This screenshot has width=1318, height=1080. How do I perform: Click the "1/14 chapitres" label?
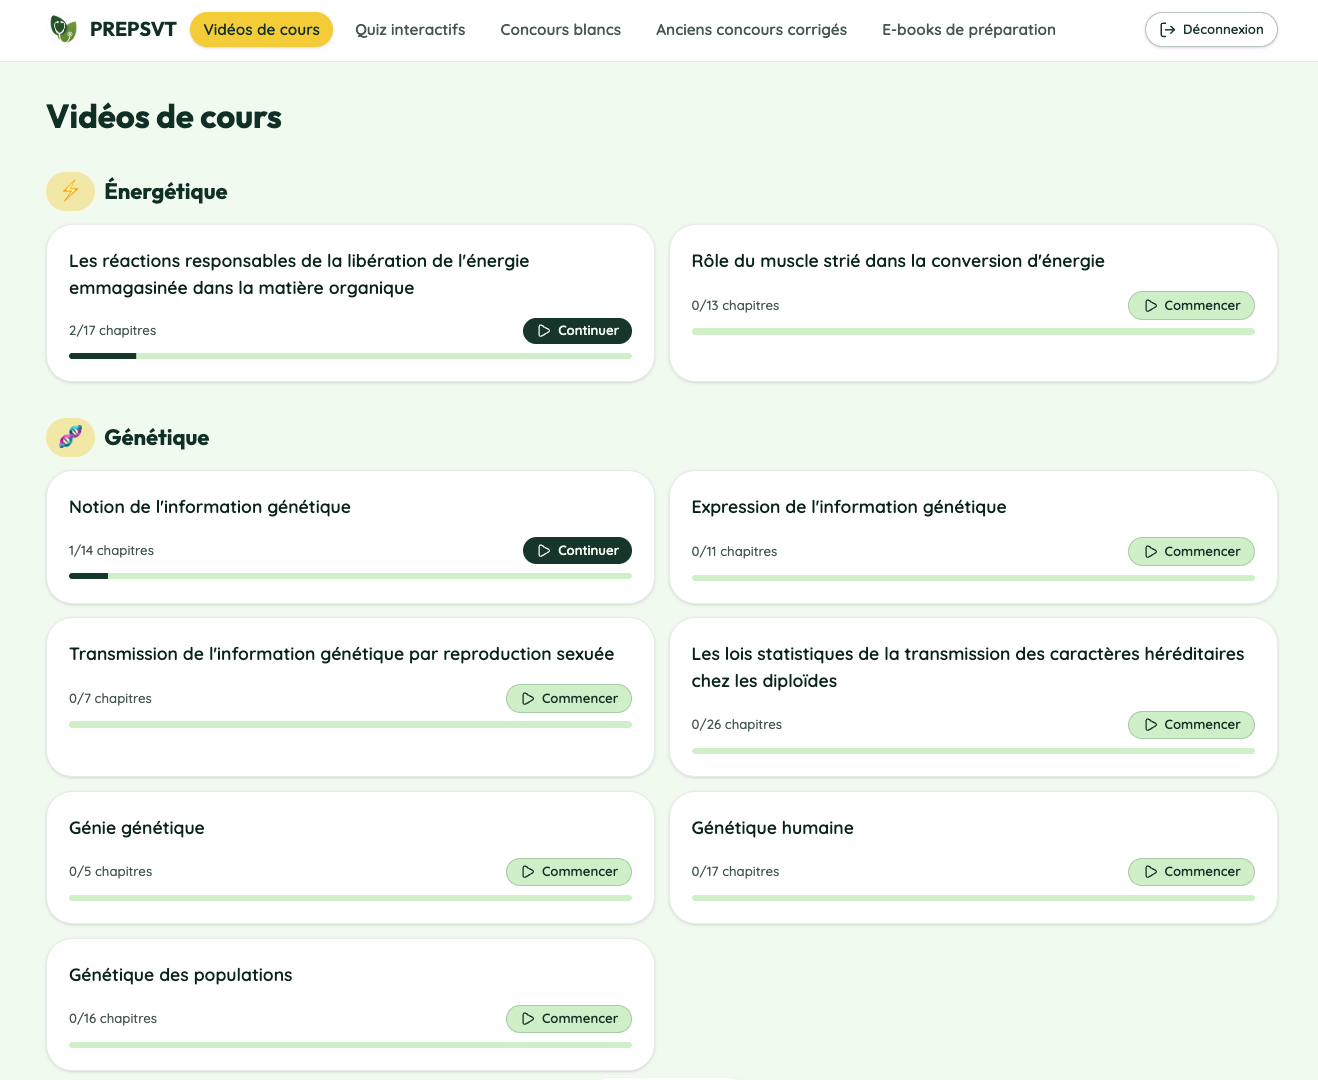click(111, 551)
